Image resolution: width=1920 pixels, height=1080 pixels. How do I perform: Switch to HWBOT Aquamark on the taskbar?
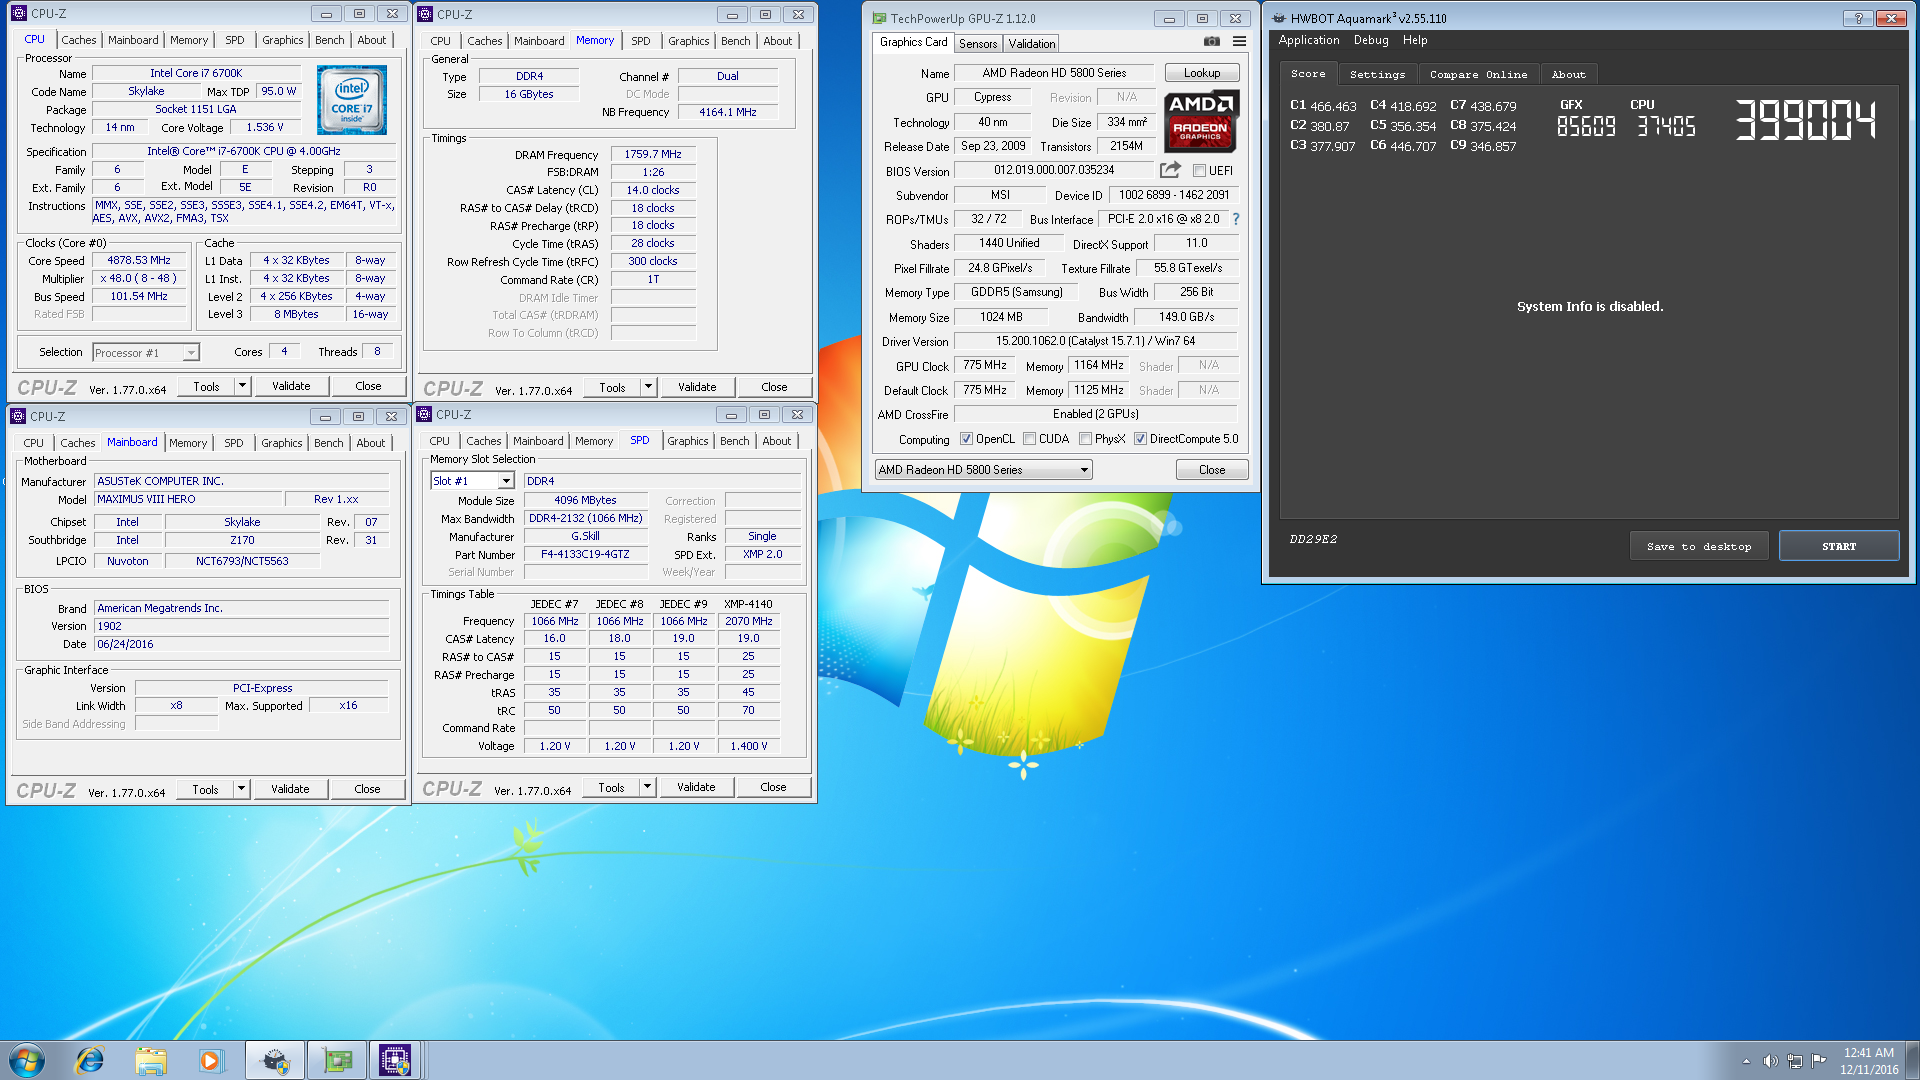[x=274, y=1060]
